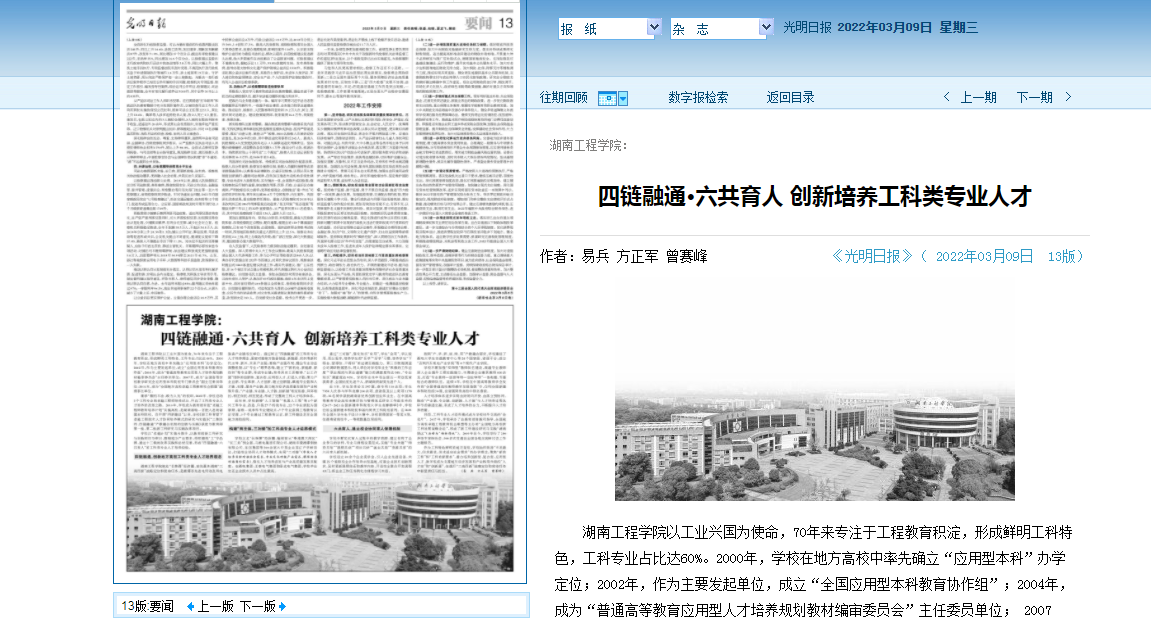The image size is (1151, 625).
Task: Open the 报纸 newspaper dropdown
Action: 609,28
